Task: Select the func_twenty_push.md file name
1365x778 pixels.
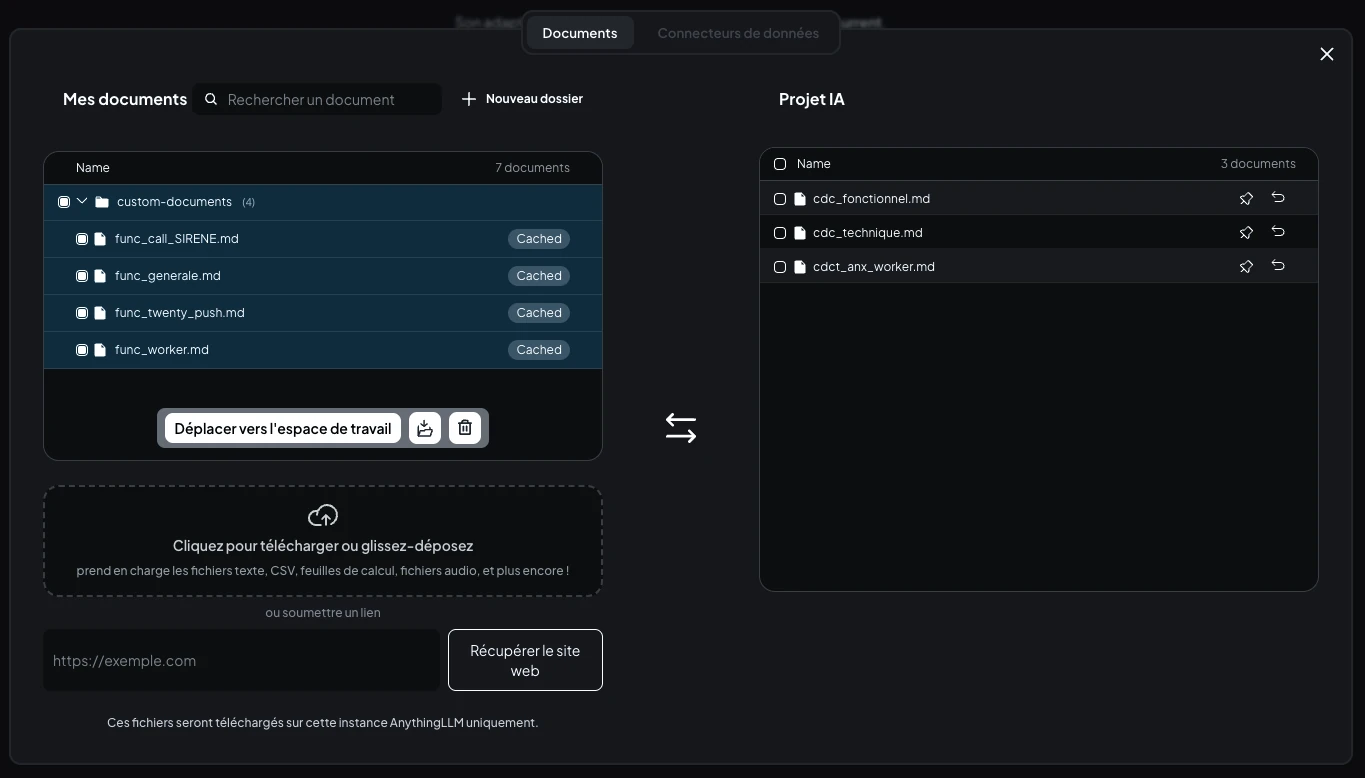Action: (180, 313)
